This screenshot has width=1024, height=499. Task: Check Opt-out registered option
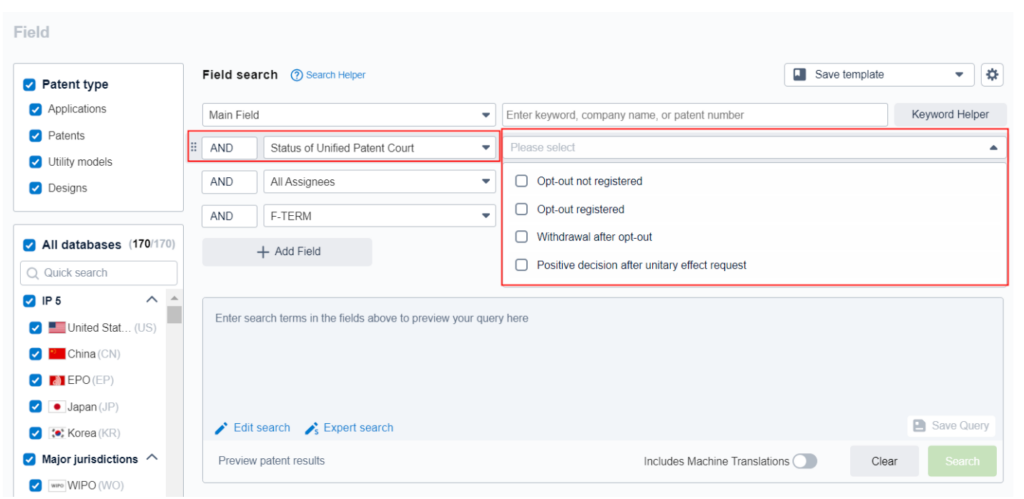[x=521, y=209]
